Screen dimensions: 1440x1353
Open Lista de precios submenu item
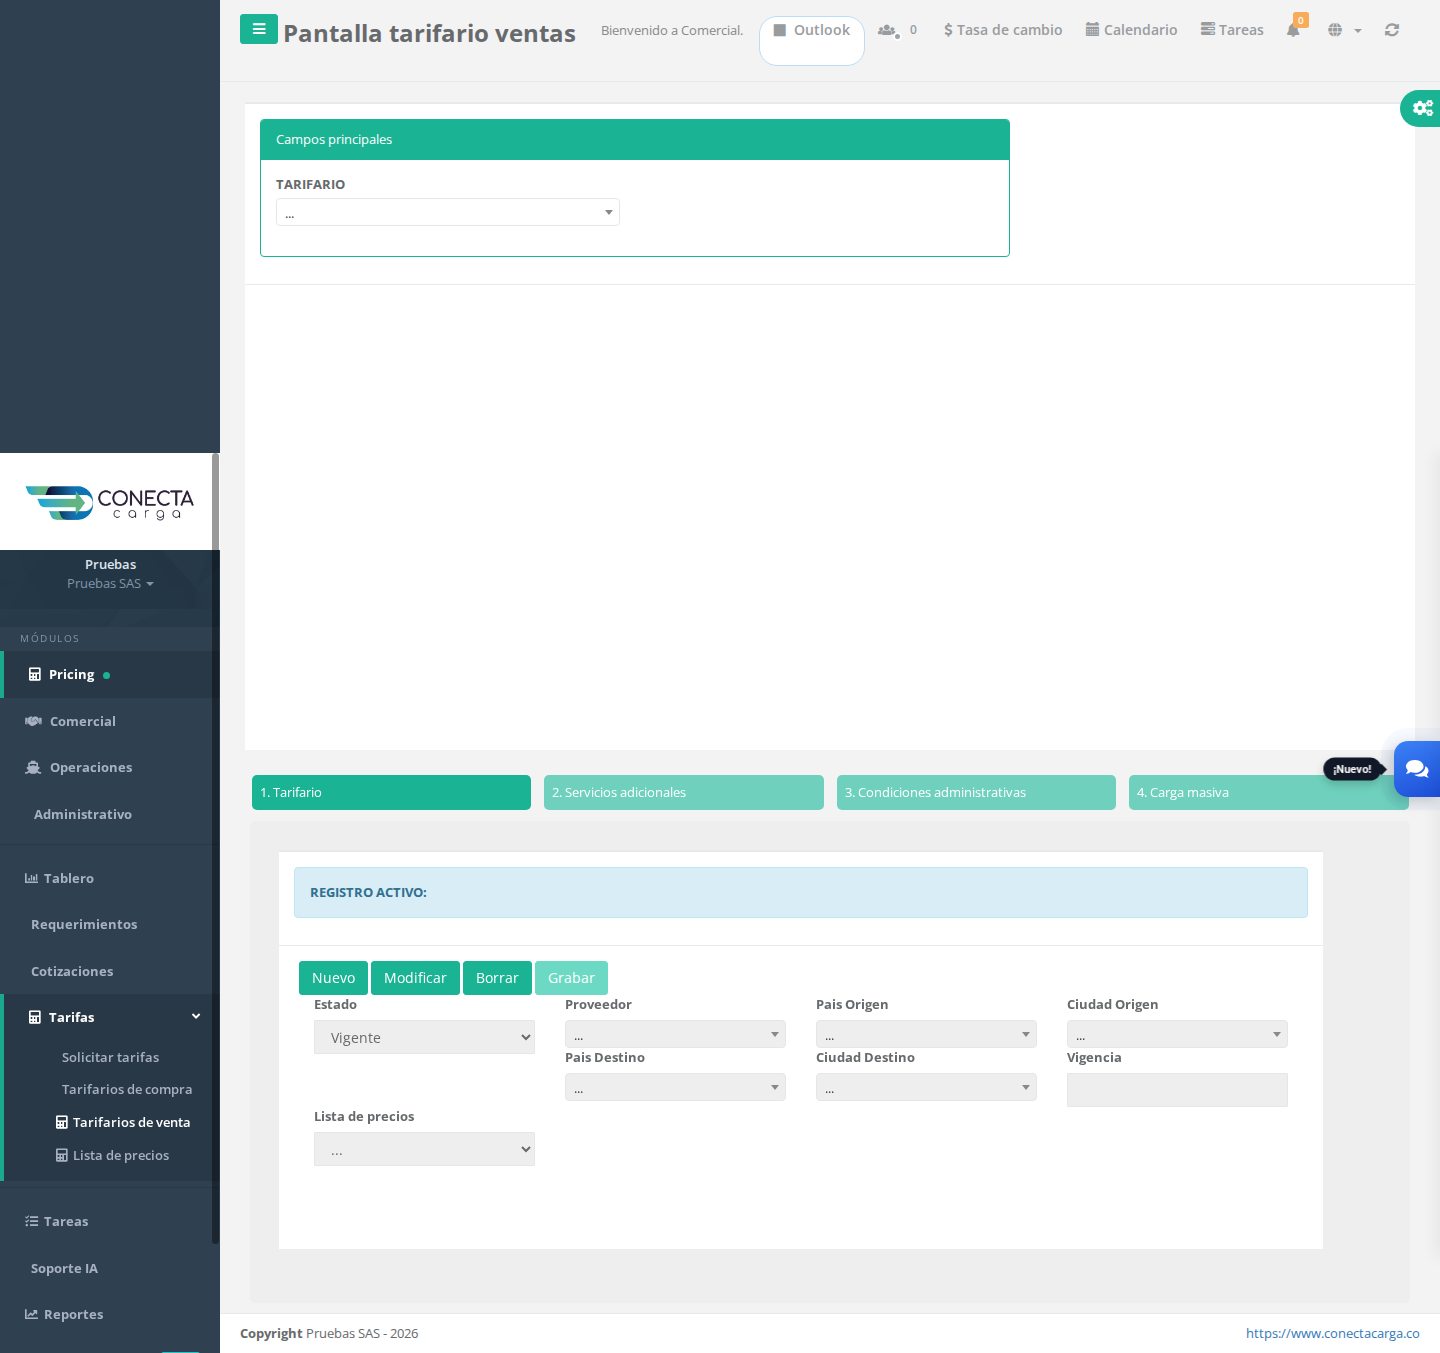[x=112, y=1155]
